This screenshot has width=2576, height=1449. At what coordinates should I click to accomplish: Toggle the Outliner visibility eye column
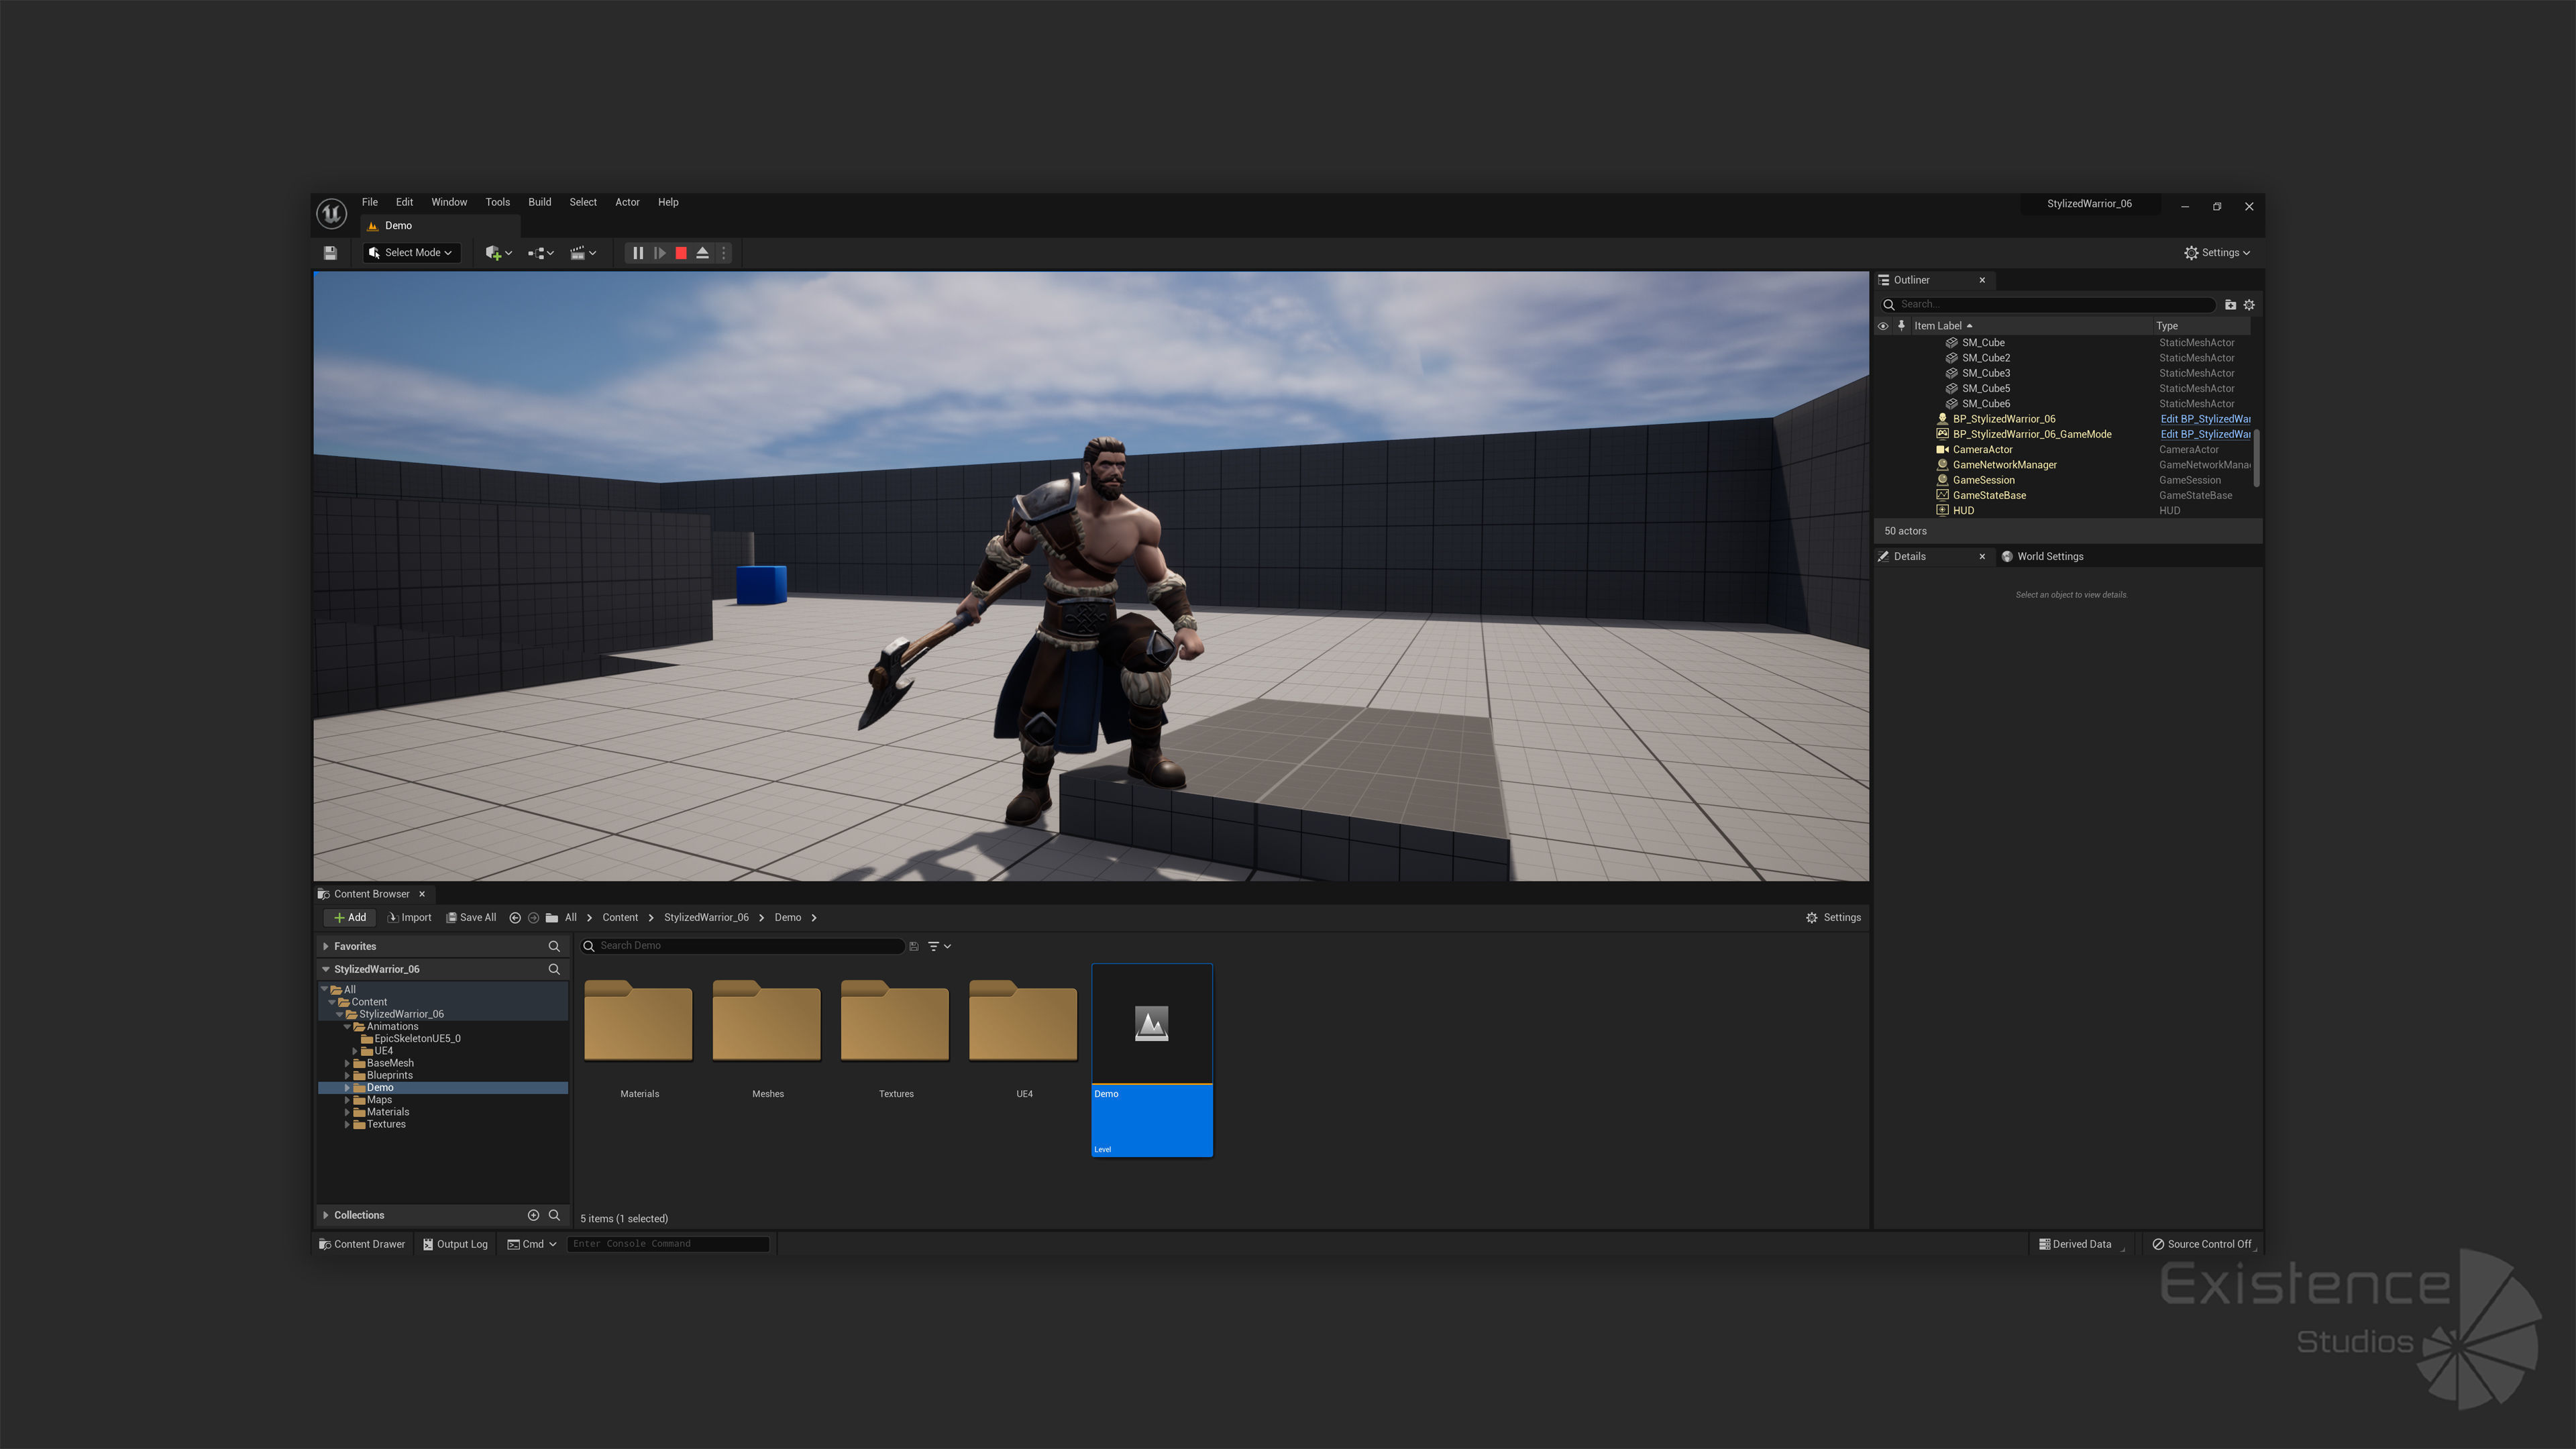pos(1883,326)
